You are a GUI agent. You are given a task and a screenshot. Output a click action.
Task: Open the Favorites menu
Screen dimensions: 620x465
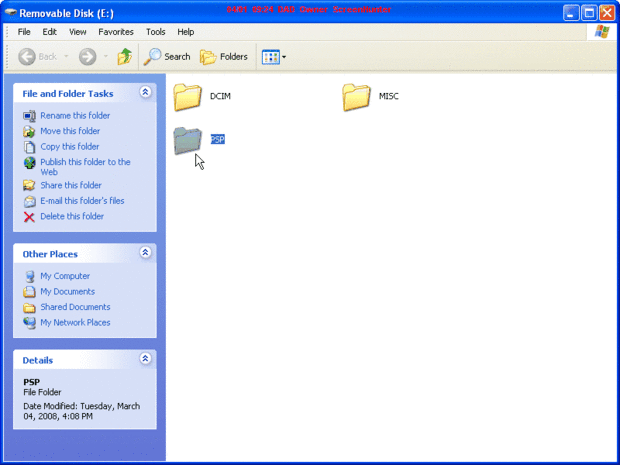(116, 32)
